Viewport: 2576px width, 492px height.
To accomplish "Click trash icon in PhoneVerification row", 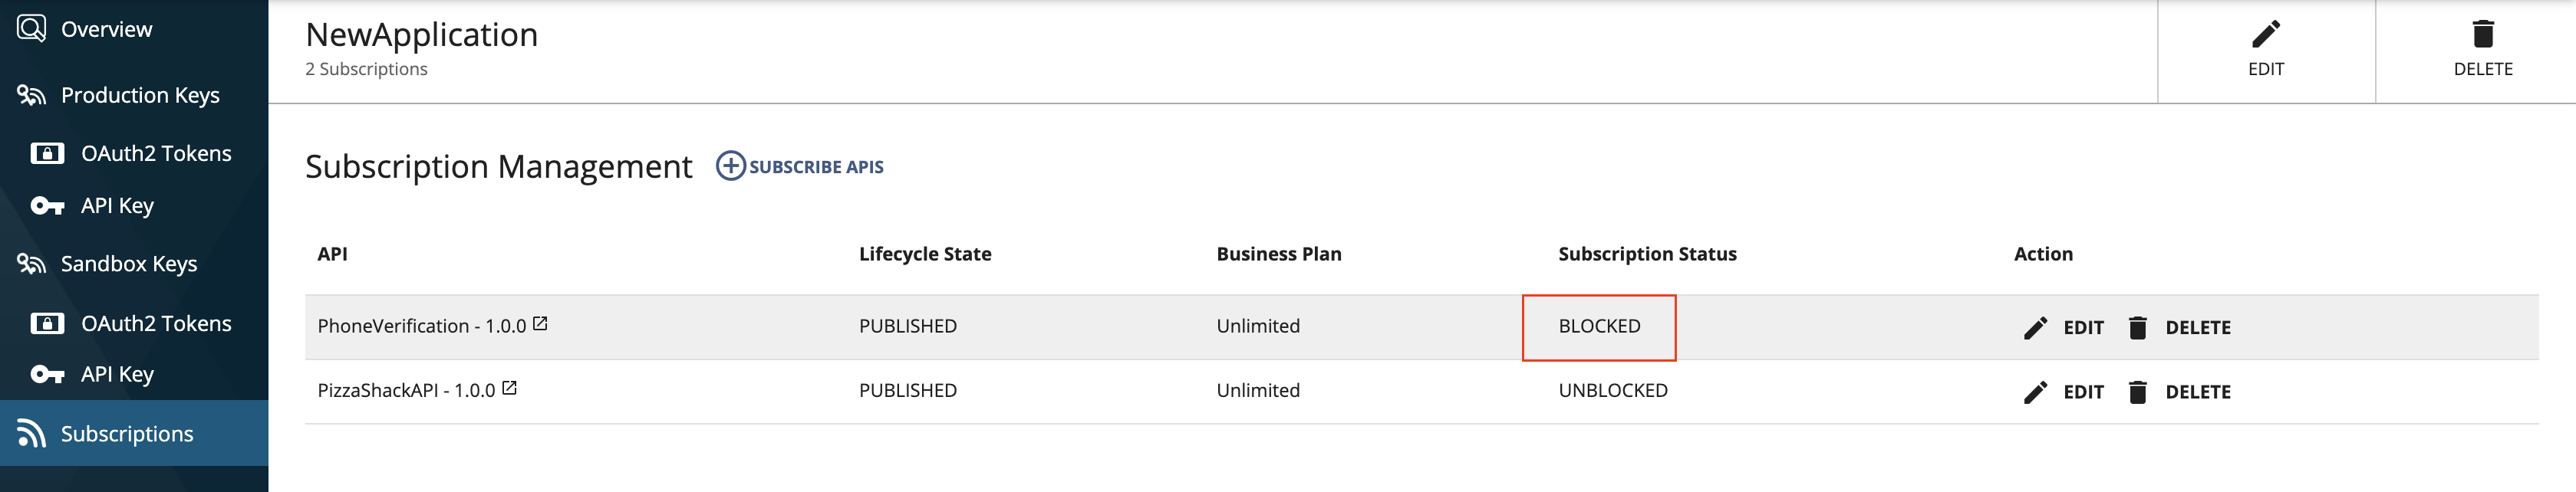I will [2137, 328].
